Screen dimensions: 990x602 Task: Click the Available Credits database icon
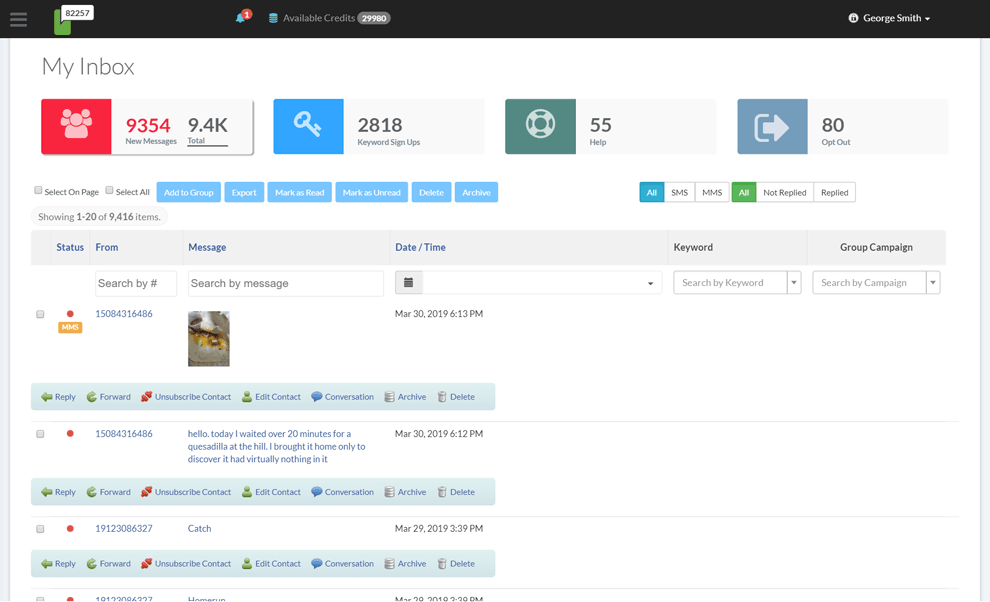click(x=273, y=18)
